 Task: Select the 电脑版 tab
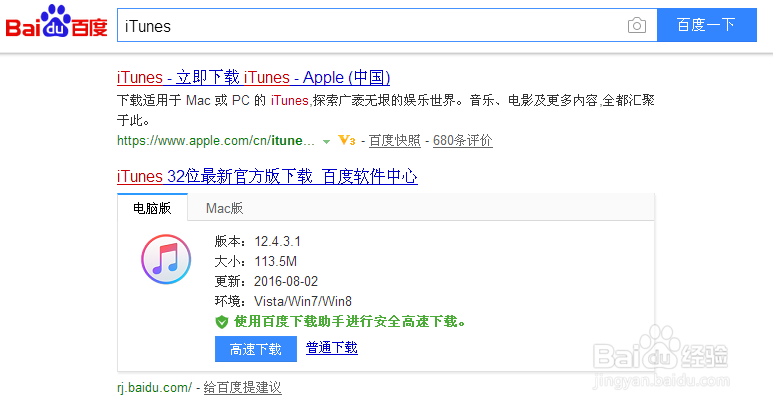point(152,207)
